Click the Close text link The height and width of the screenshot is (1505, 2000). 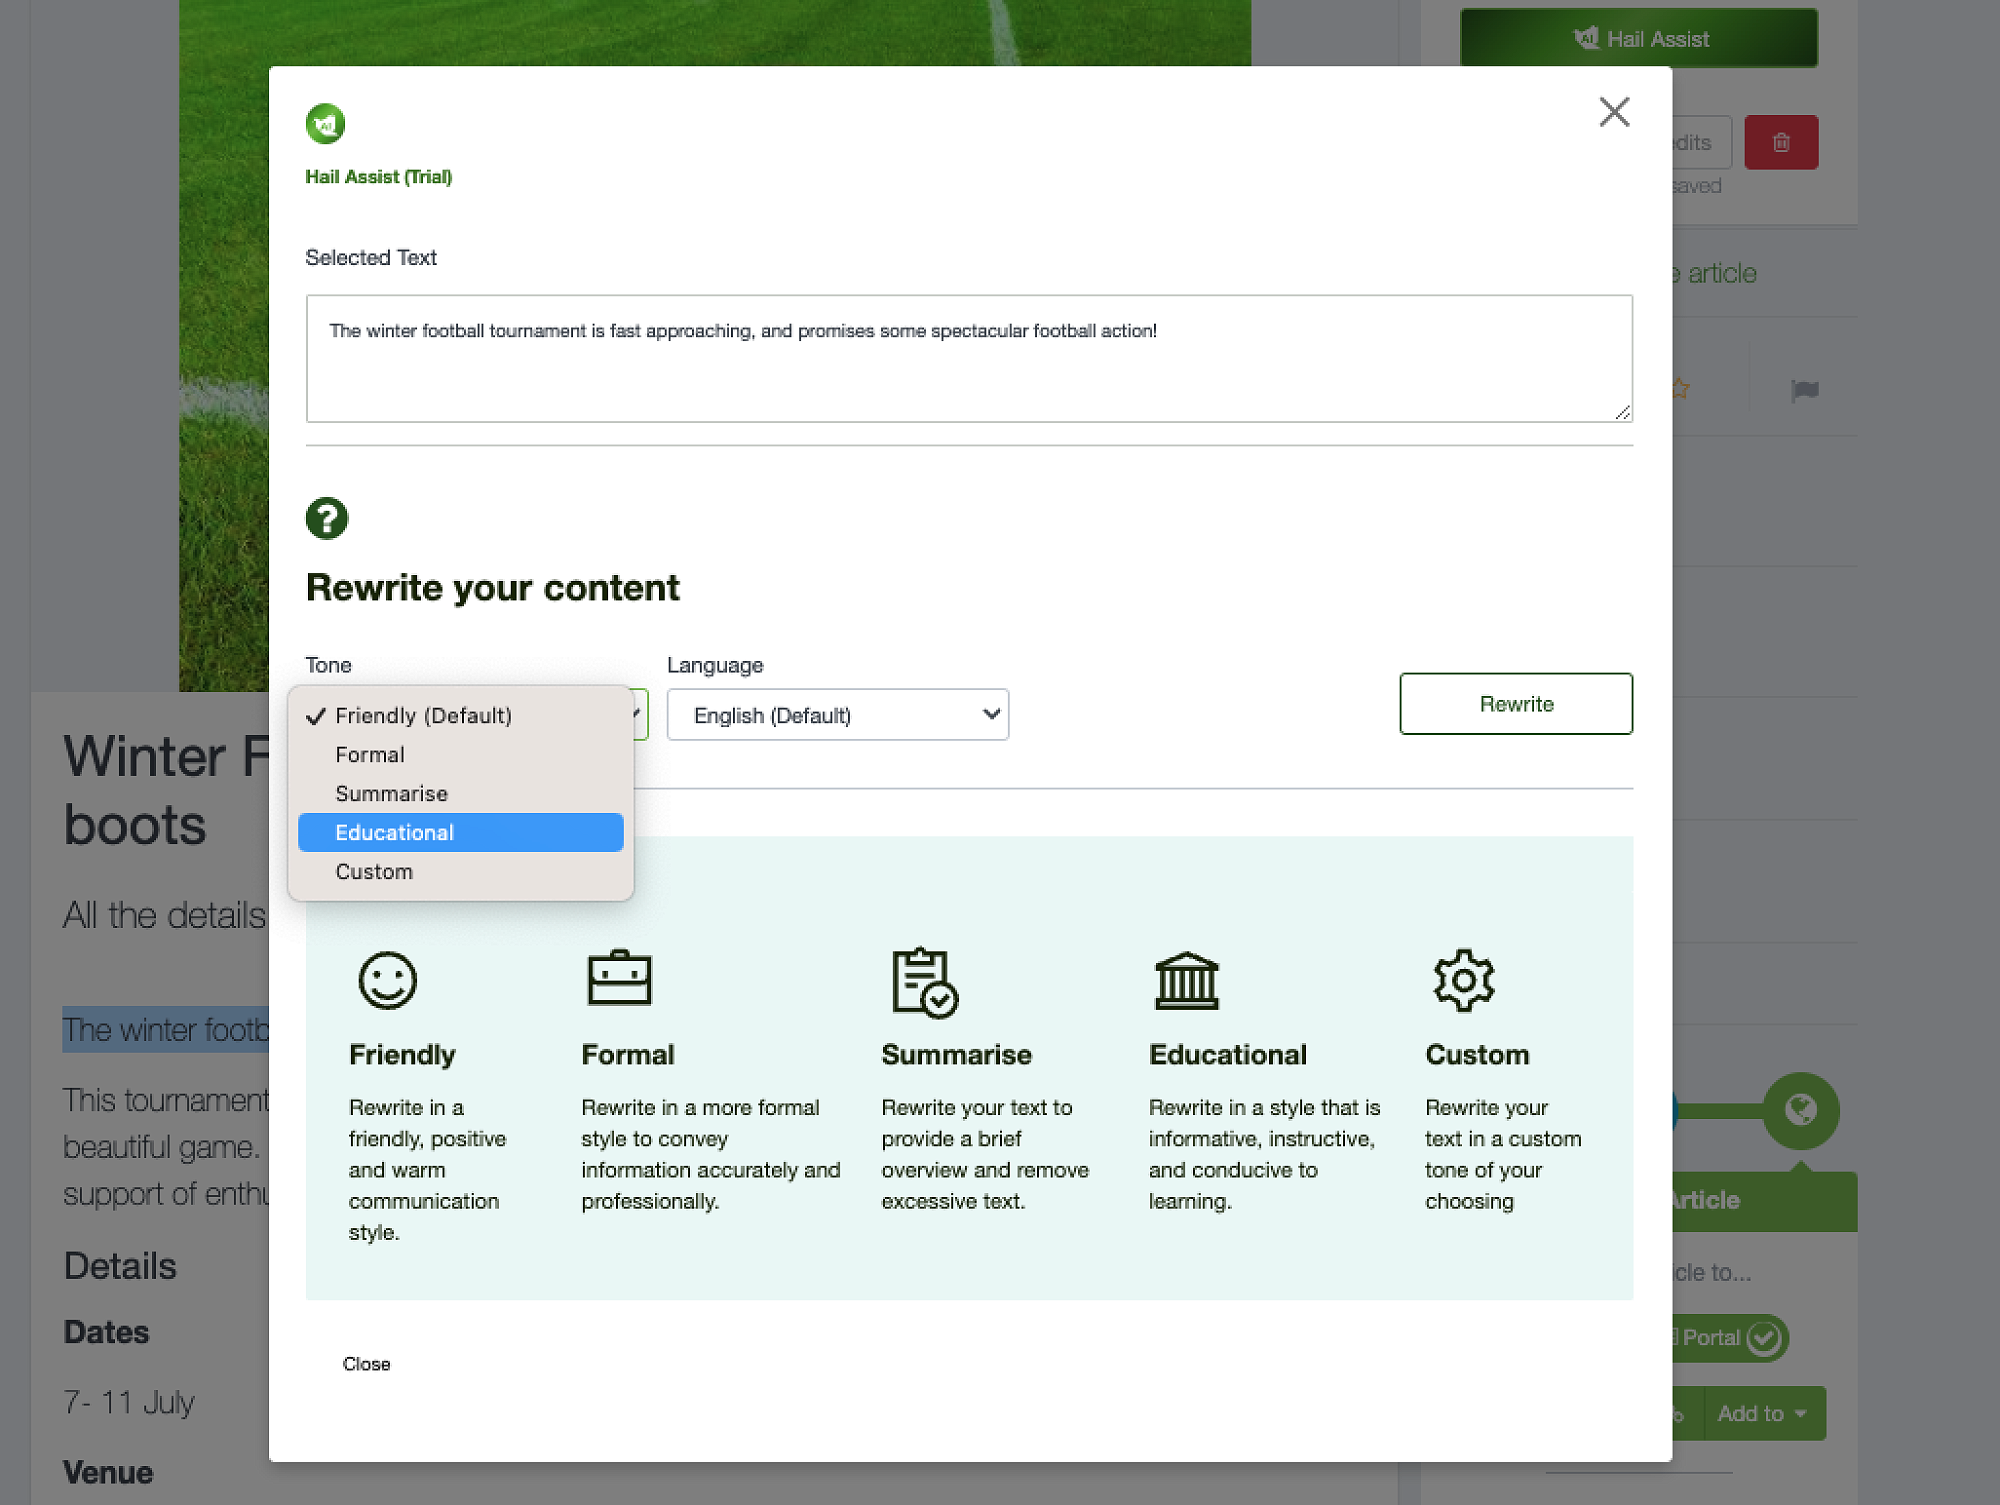click(366, 1364)
